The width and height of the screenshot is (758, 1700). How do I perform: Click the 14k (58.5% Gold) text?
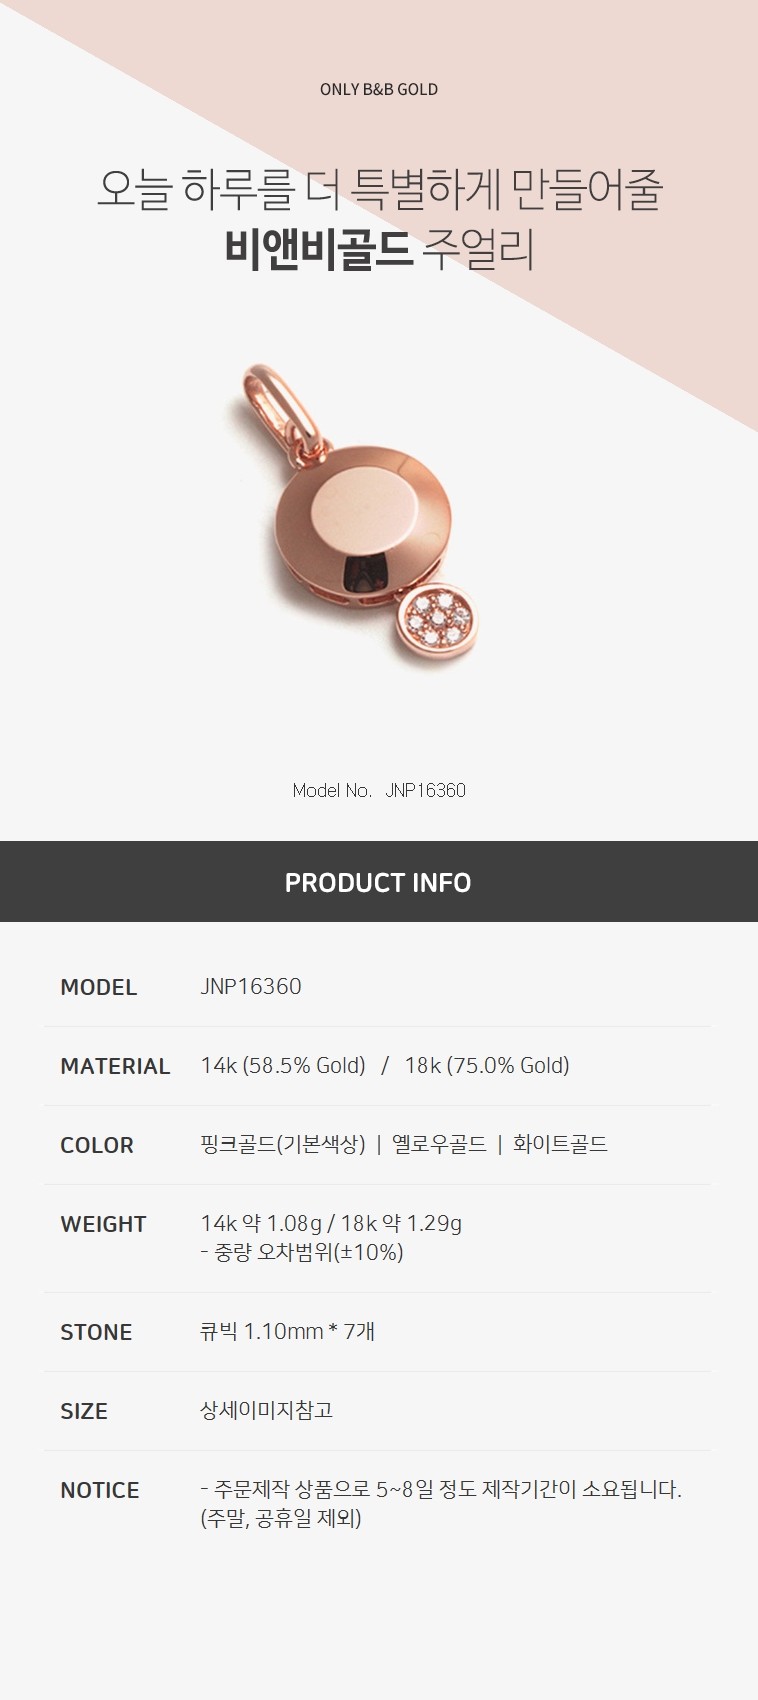[283, 1066]
